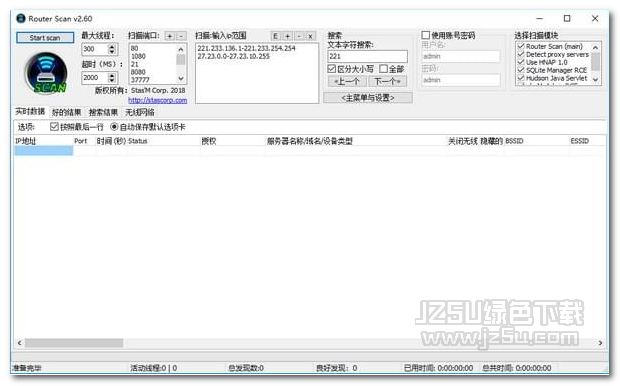Open the <主菜单与设置> main menu button

[x=368, y=98]
